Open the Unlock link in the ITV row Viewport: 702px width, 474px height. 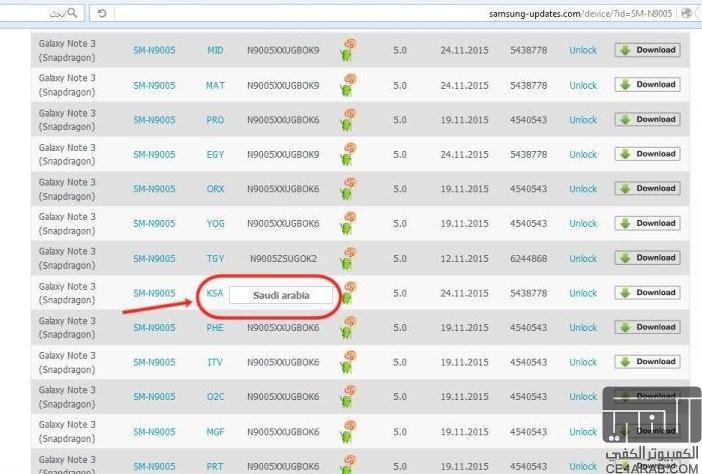583,362
